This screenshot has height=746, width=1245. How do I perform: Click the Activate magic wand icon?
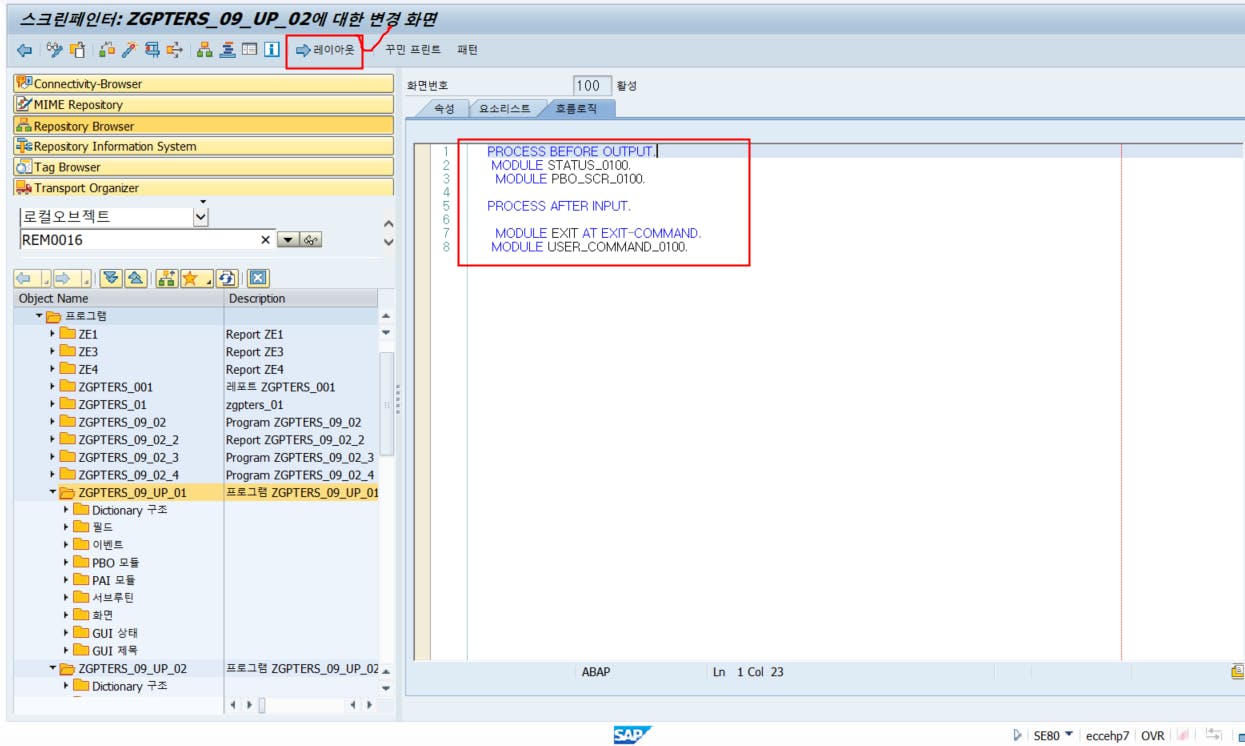coord(129,50)
